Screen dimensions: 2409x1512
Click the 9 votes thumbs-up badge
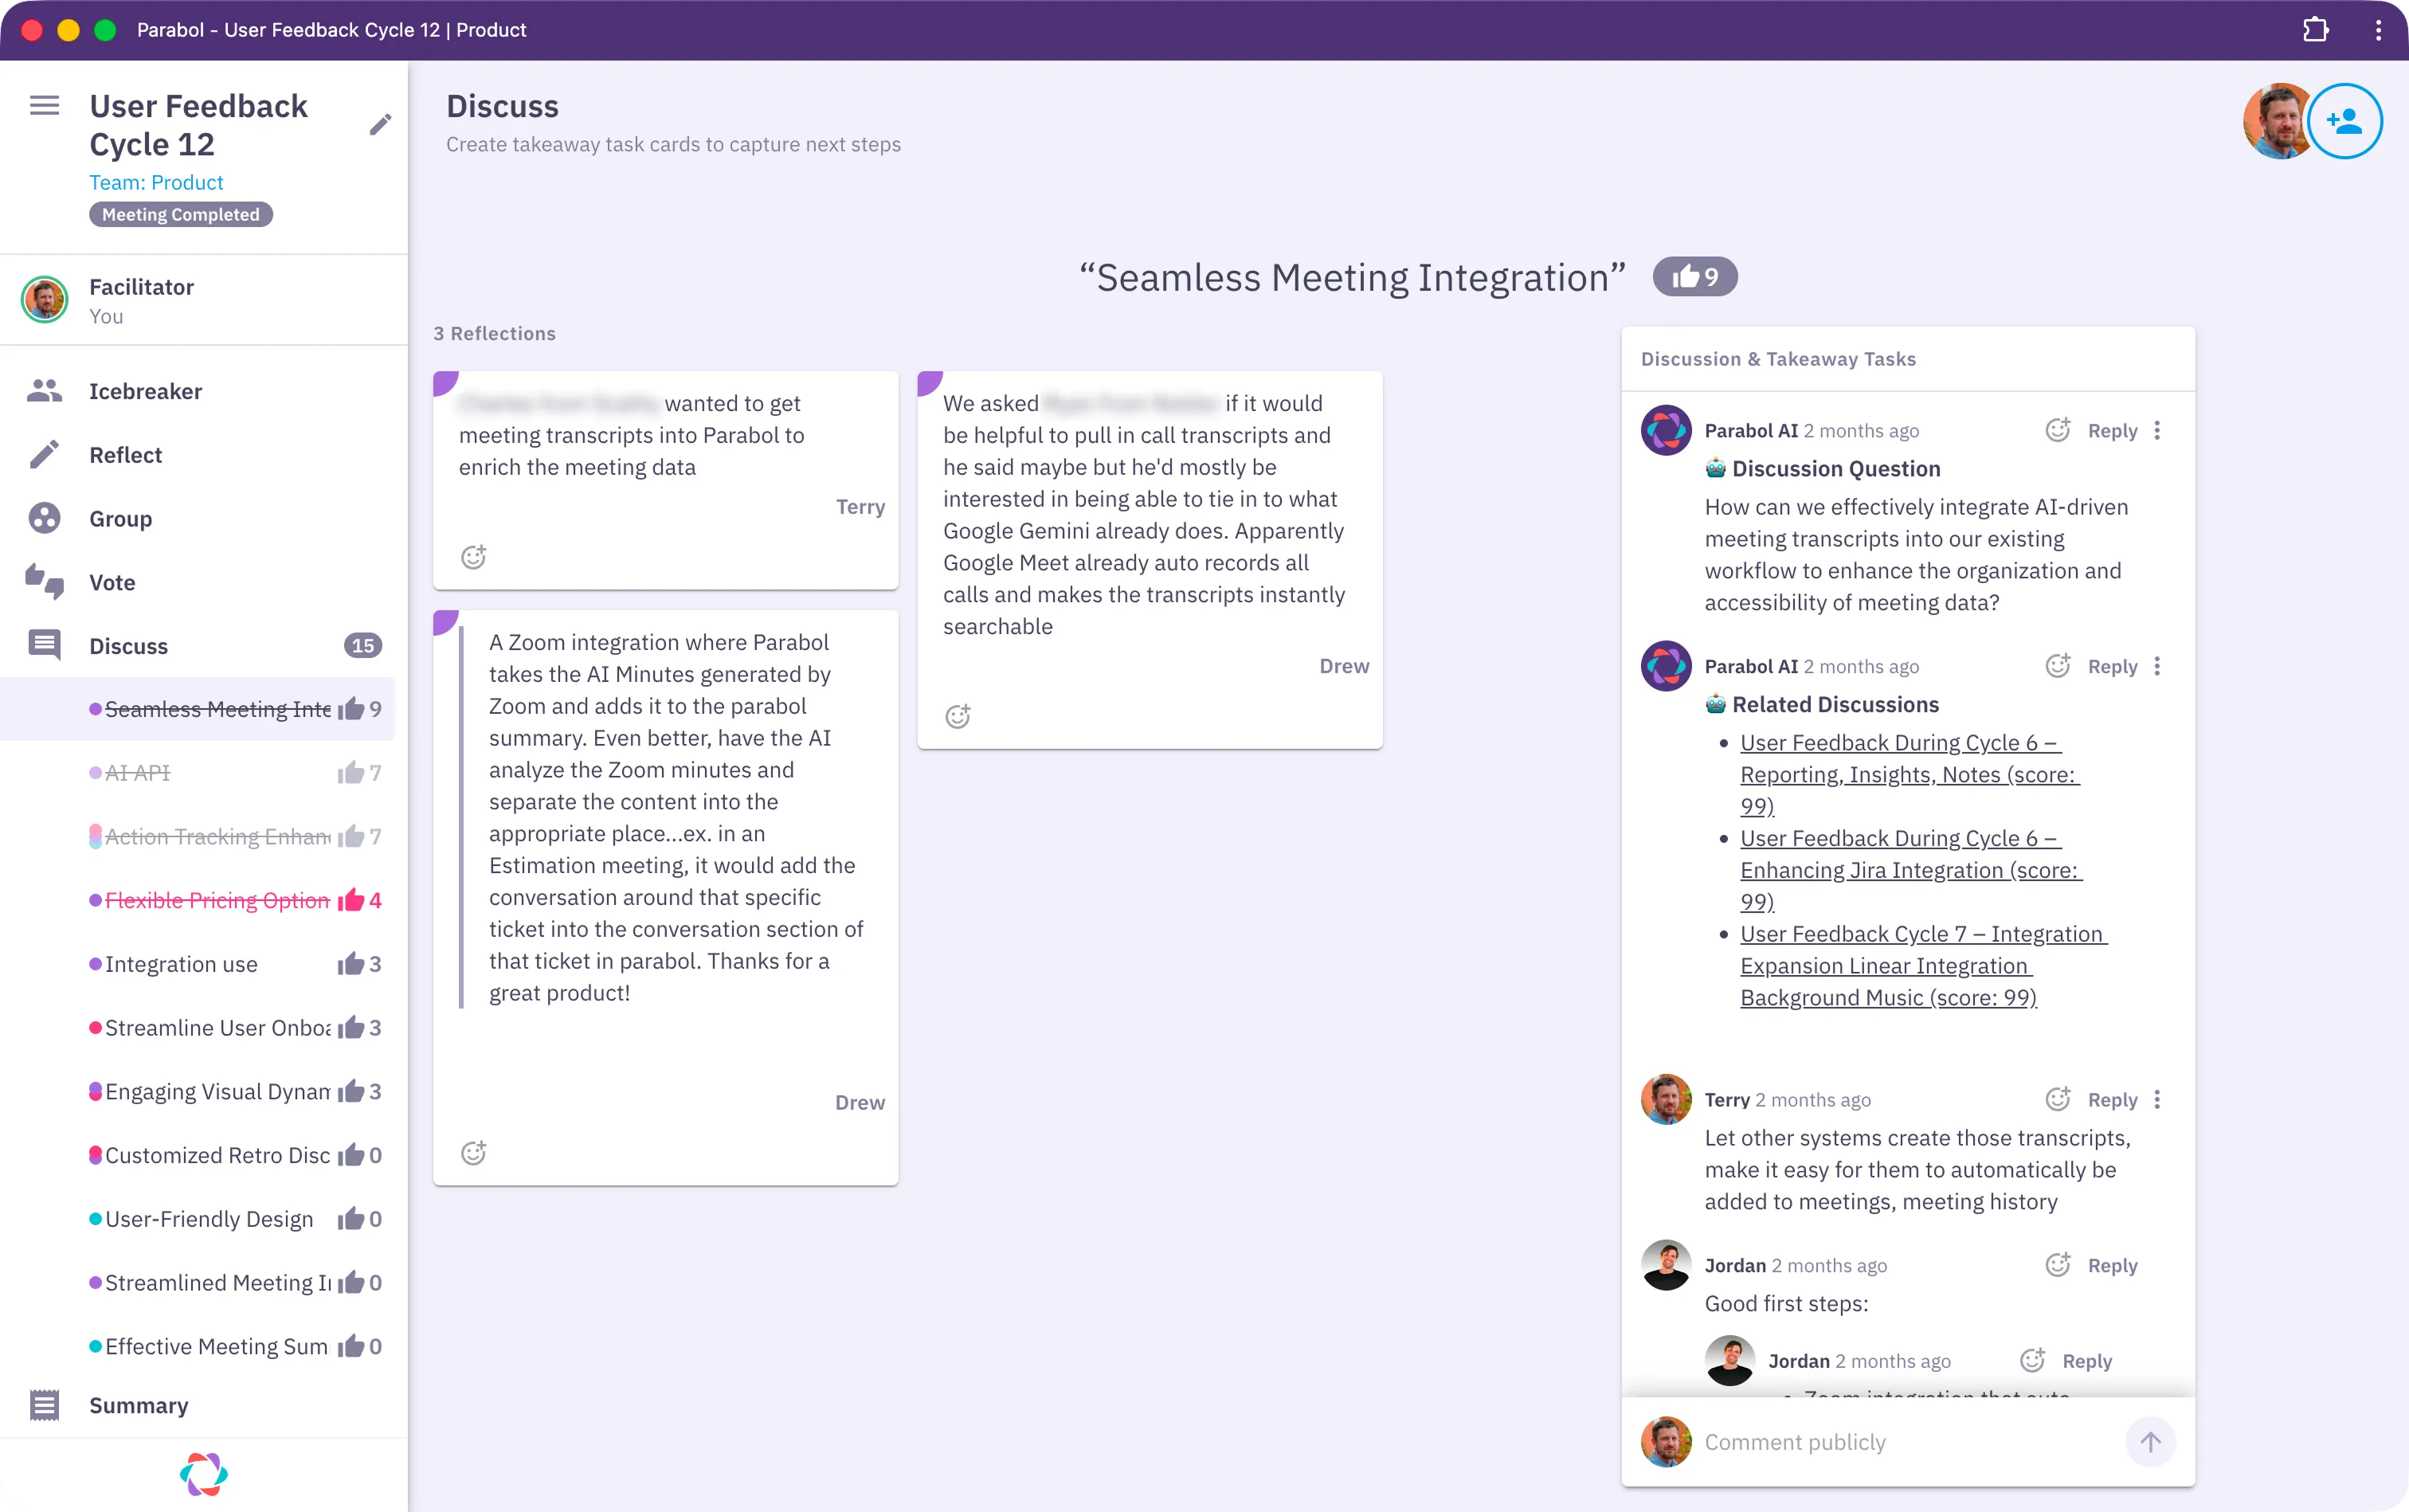pos(1695,277)
